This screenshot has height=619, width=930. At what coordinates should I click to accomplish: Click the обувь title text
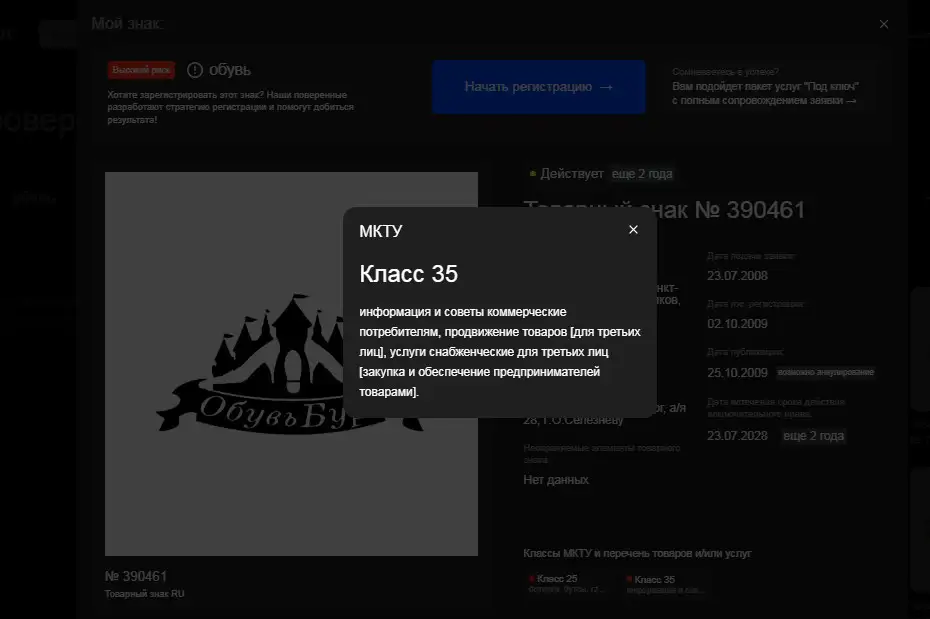pos(230,70)
